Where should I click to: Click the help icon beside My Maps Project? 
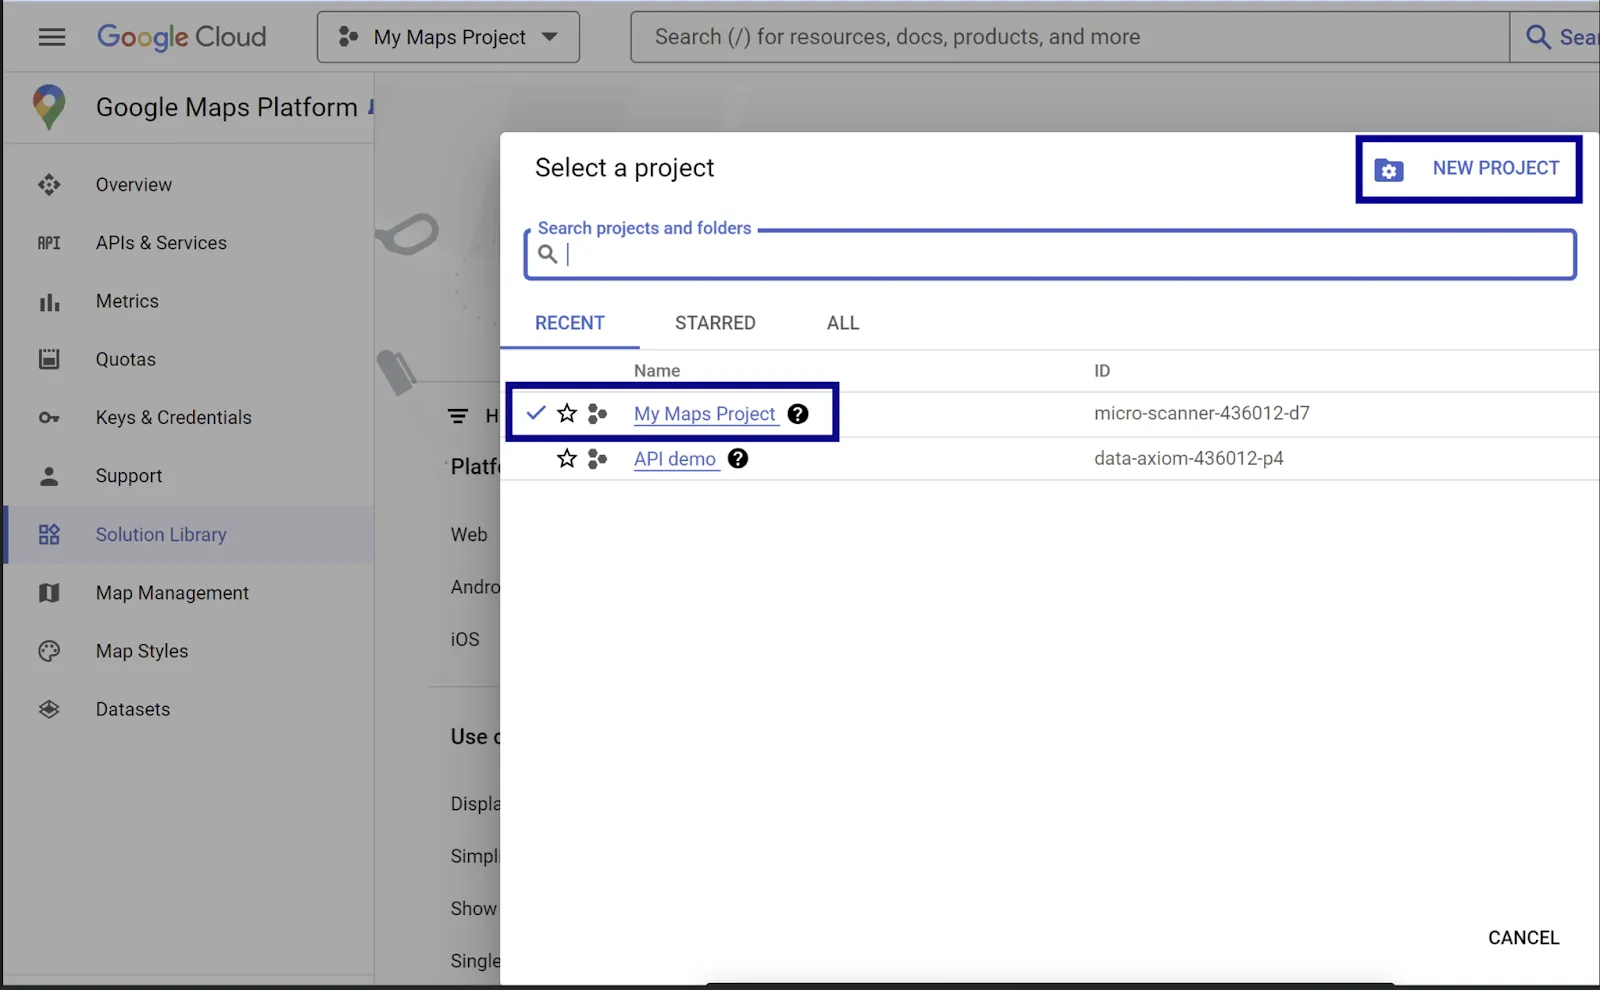point(798,414)
